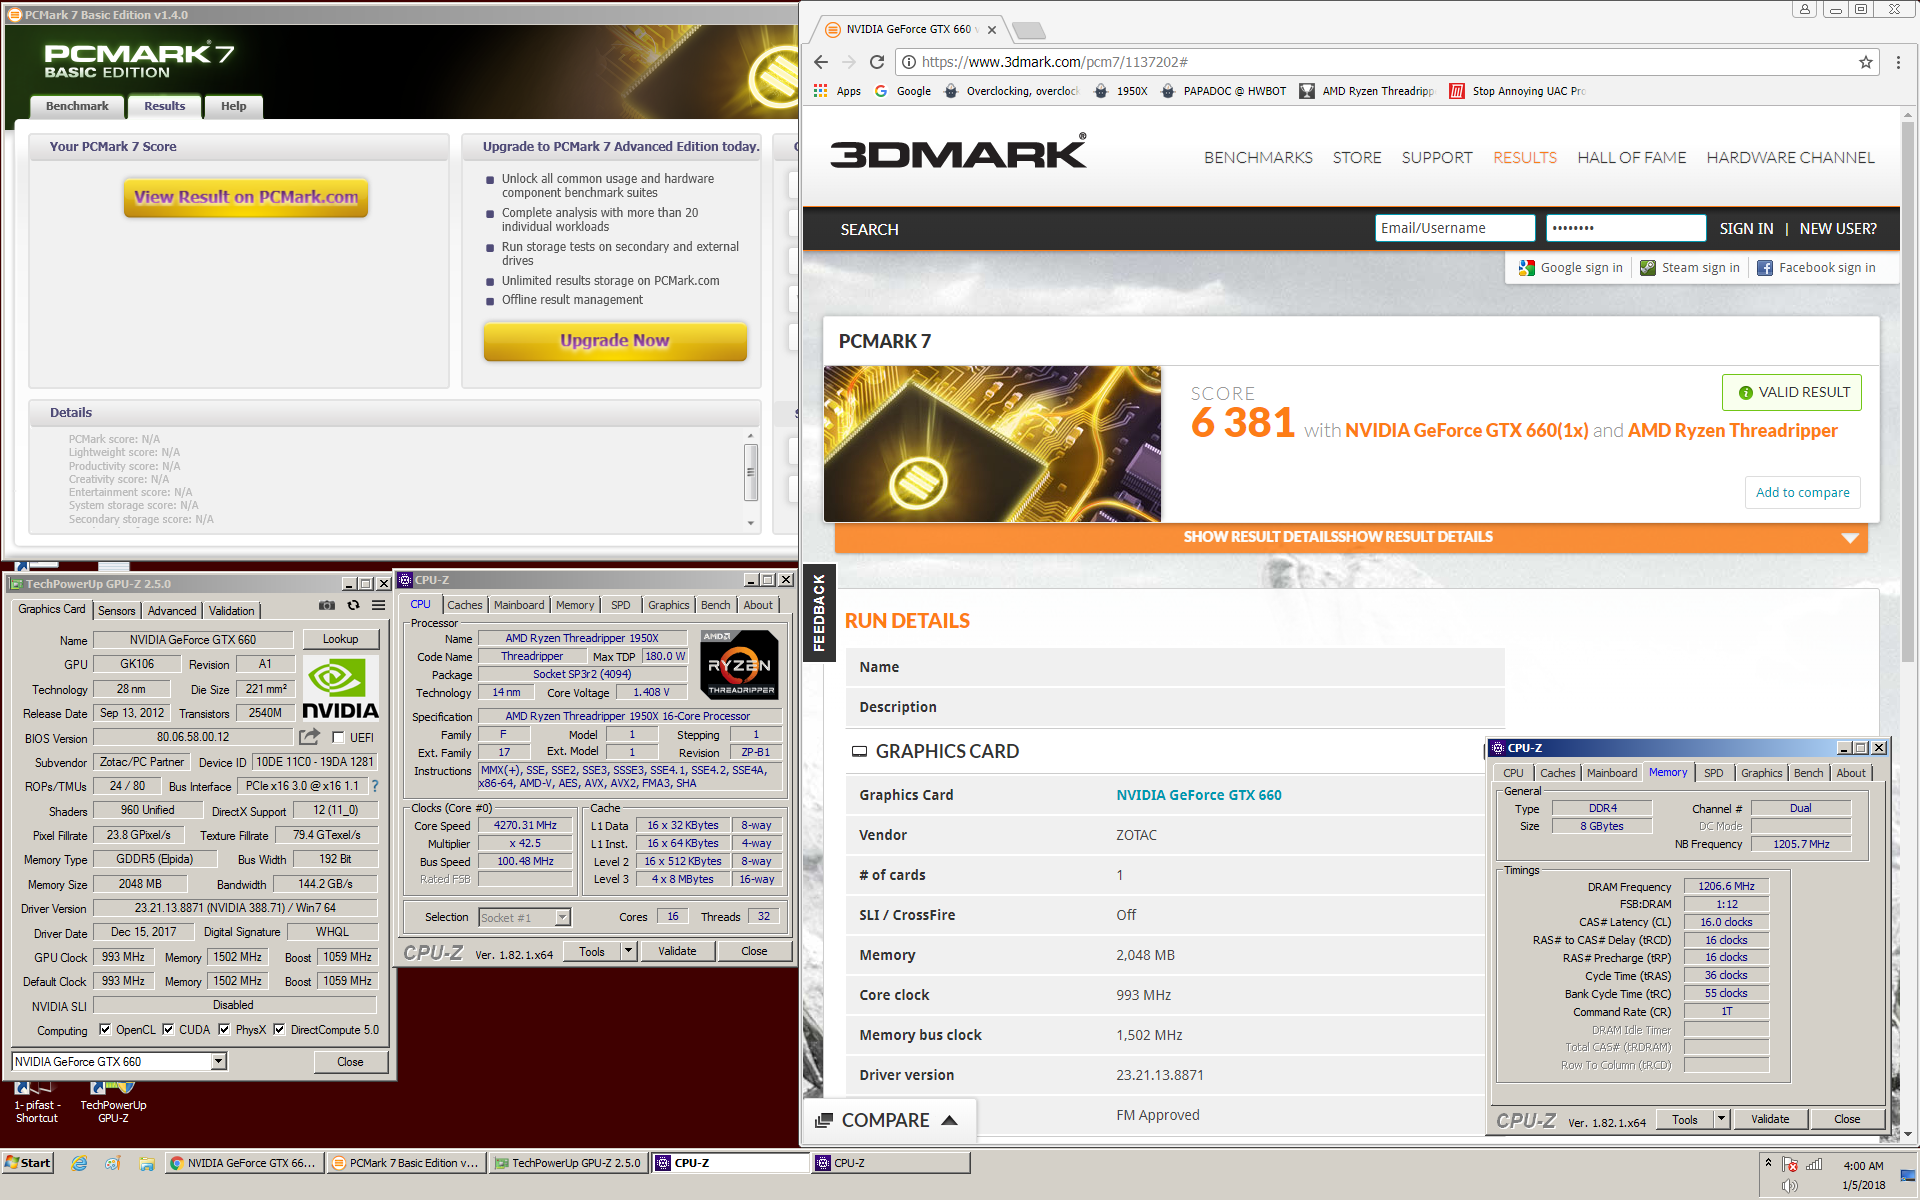Screen dimensions: 1920x1200
Task: Click the PCMark Details list scrollbar
Action: 751,480
